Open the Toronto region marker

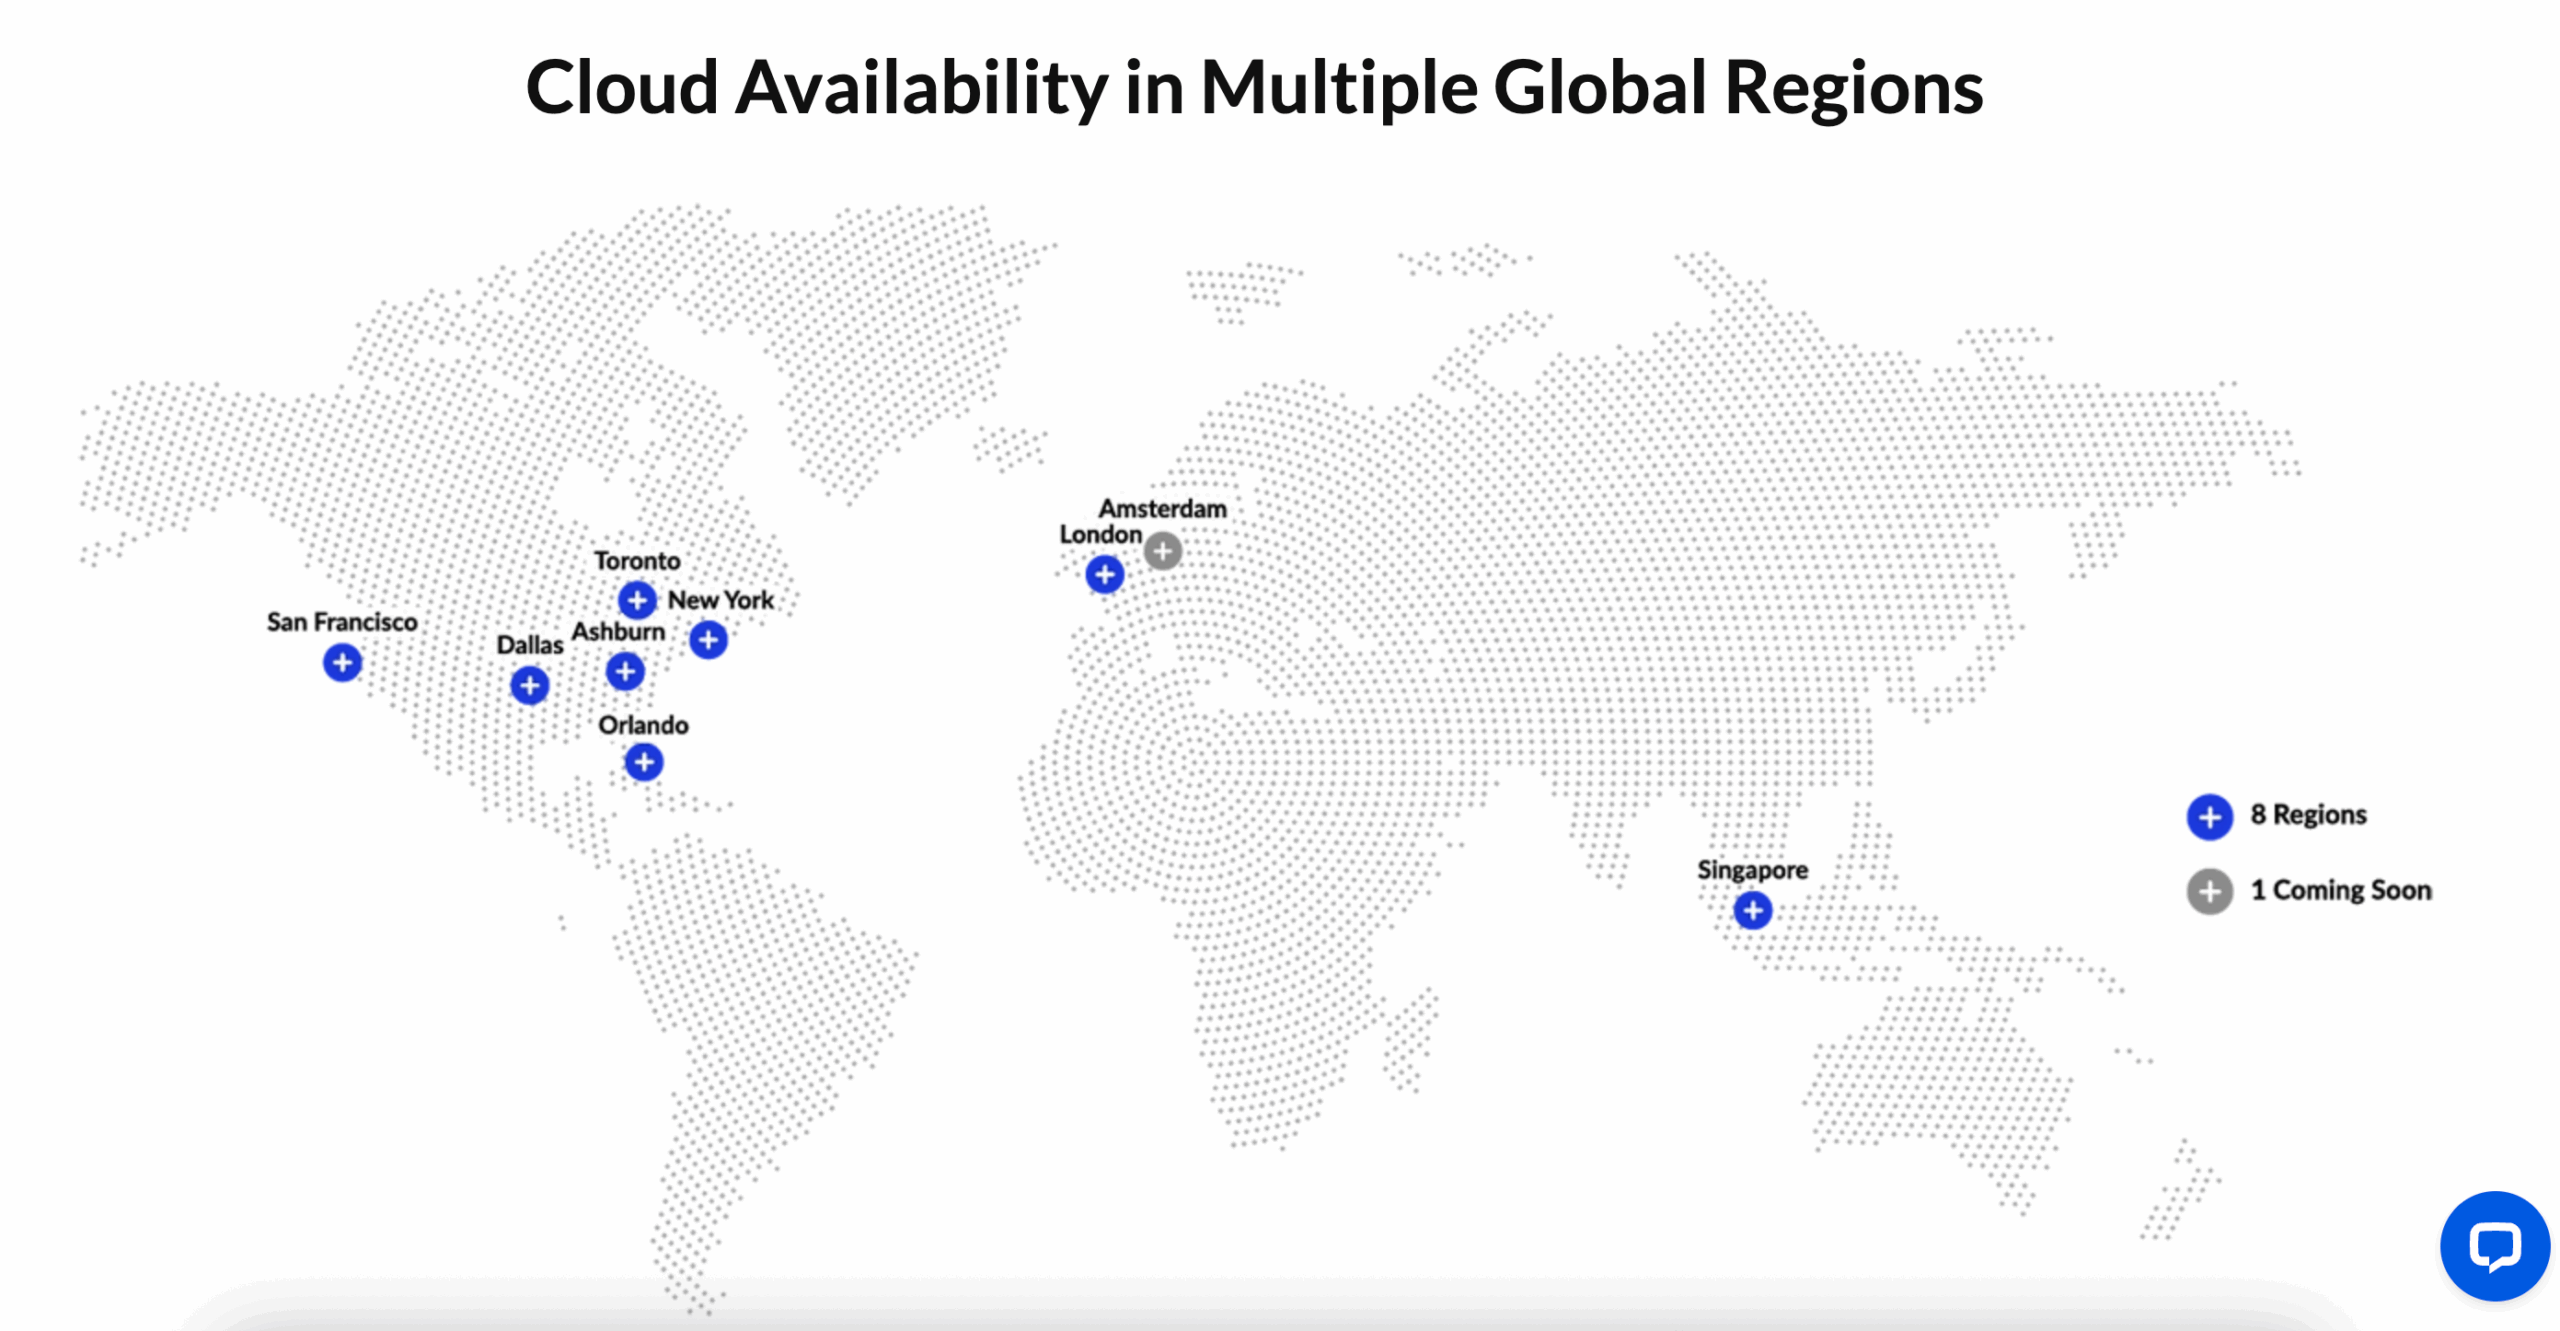tap(637, 600)
